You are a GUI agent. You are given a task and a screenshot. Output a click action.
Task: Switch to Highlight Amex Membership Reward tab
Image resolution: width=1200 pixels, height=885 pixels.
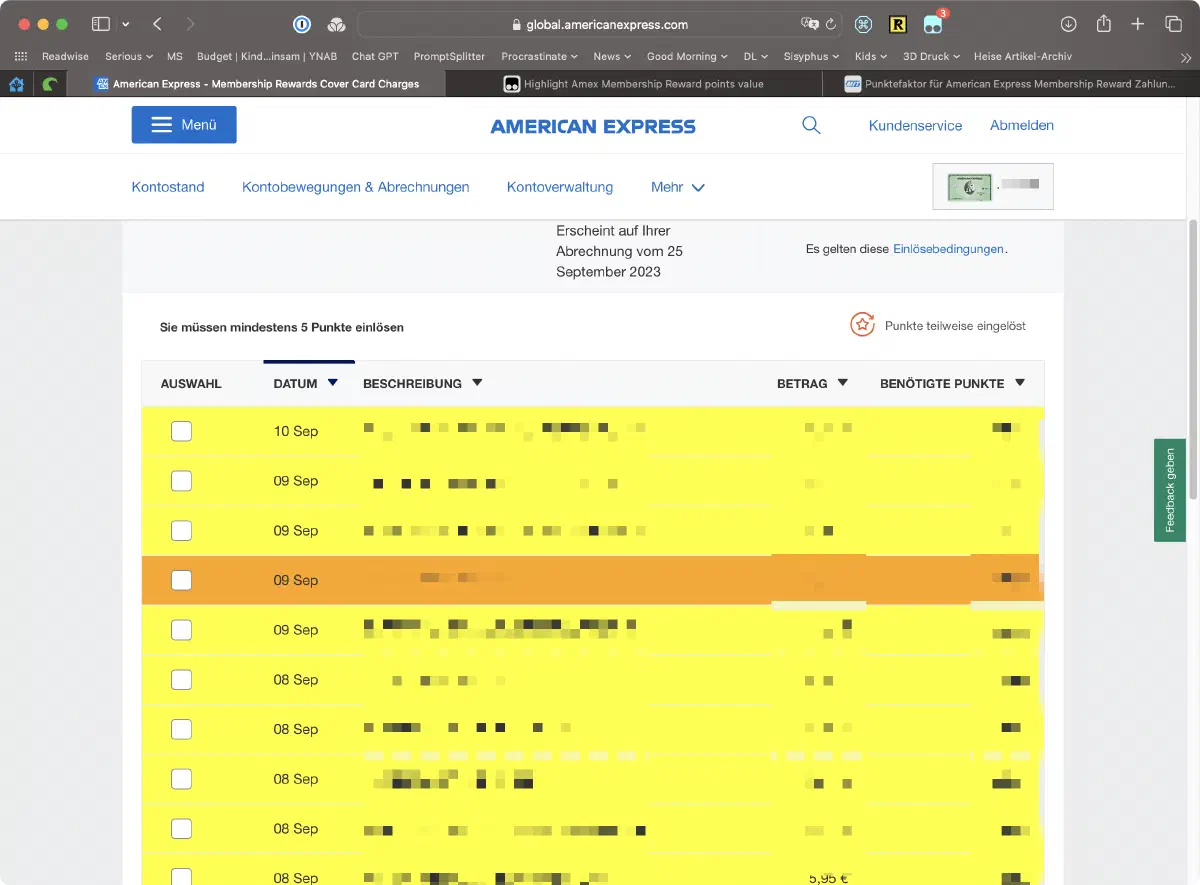642,84
